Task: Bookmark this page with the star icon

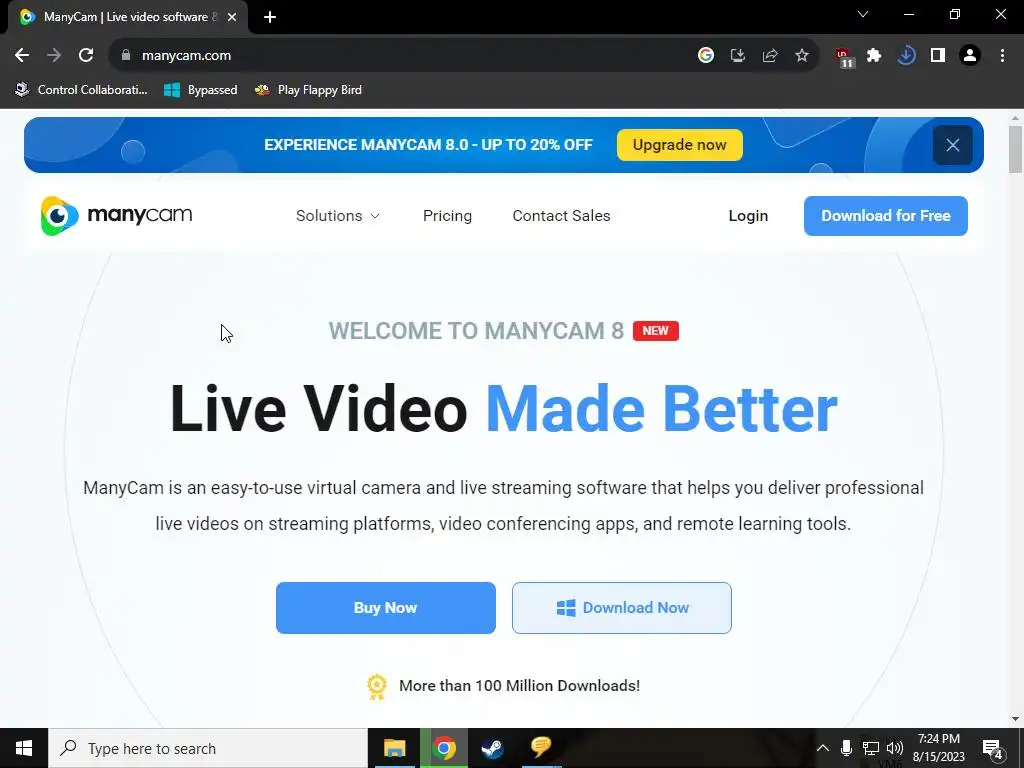Action: pyautogui.click(x=802, y=56)
